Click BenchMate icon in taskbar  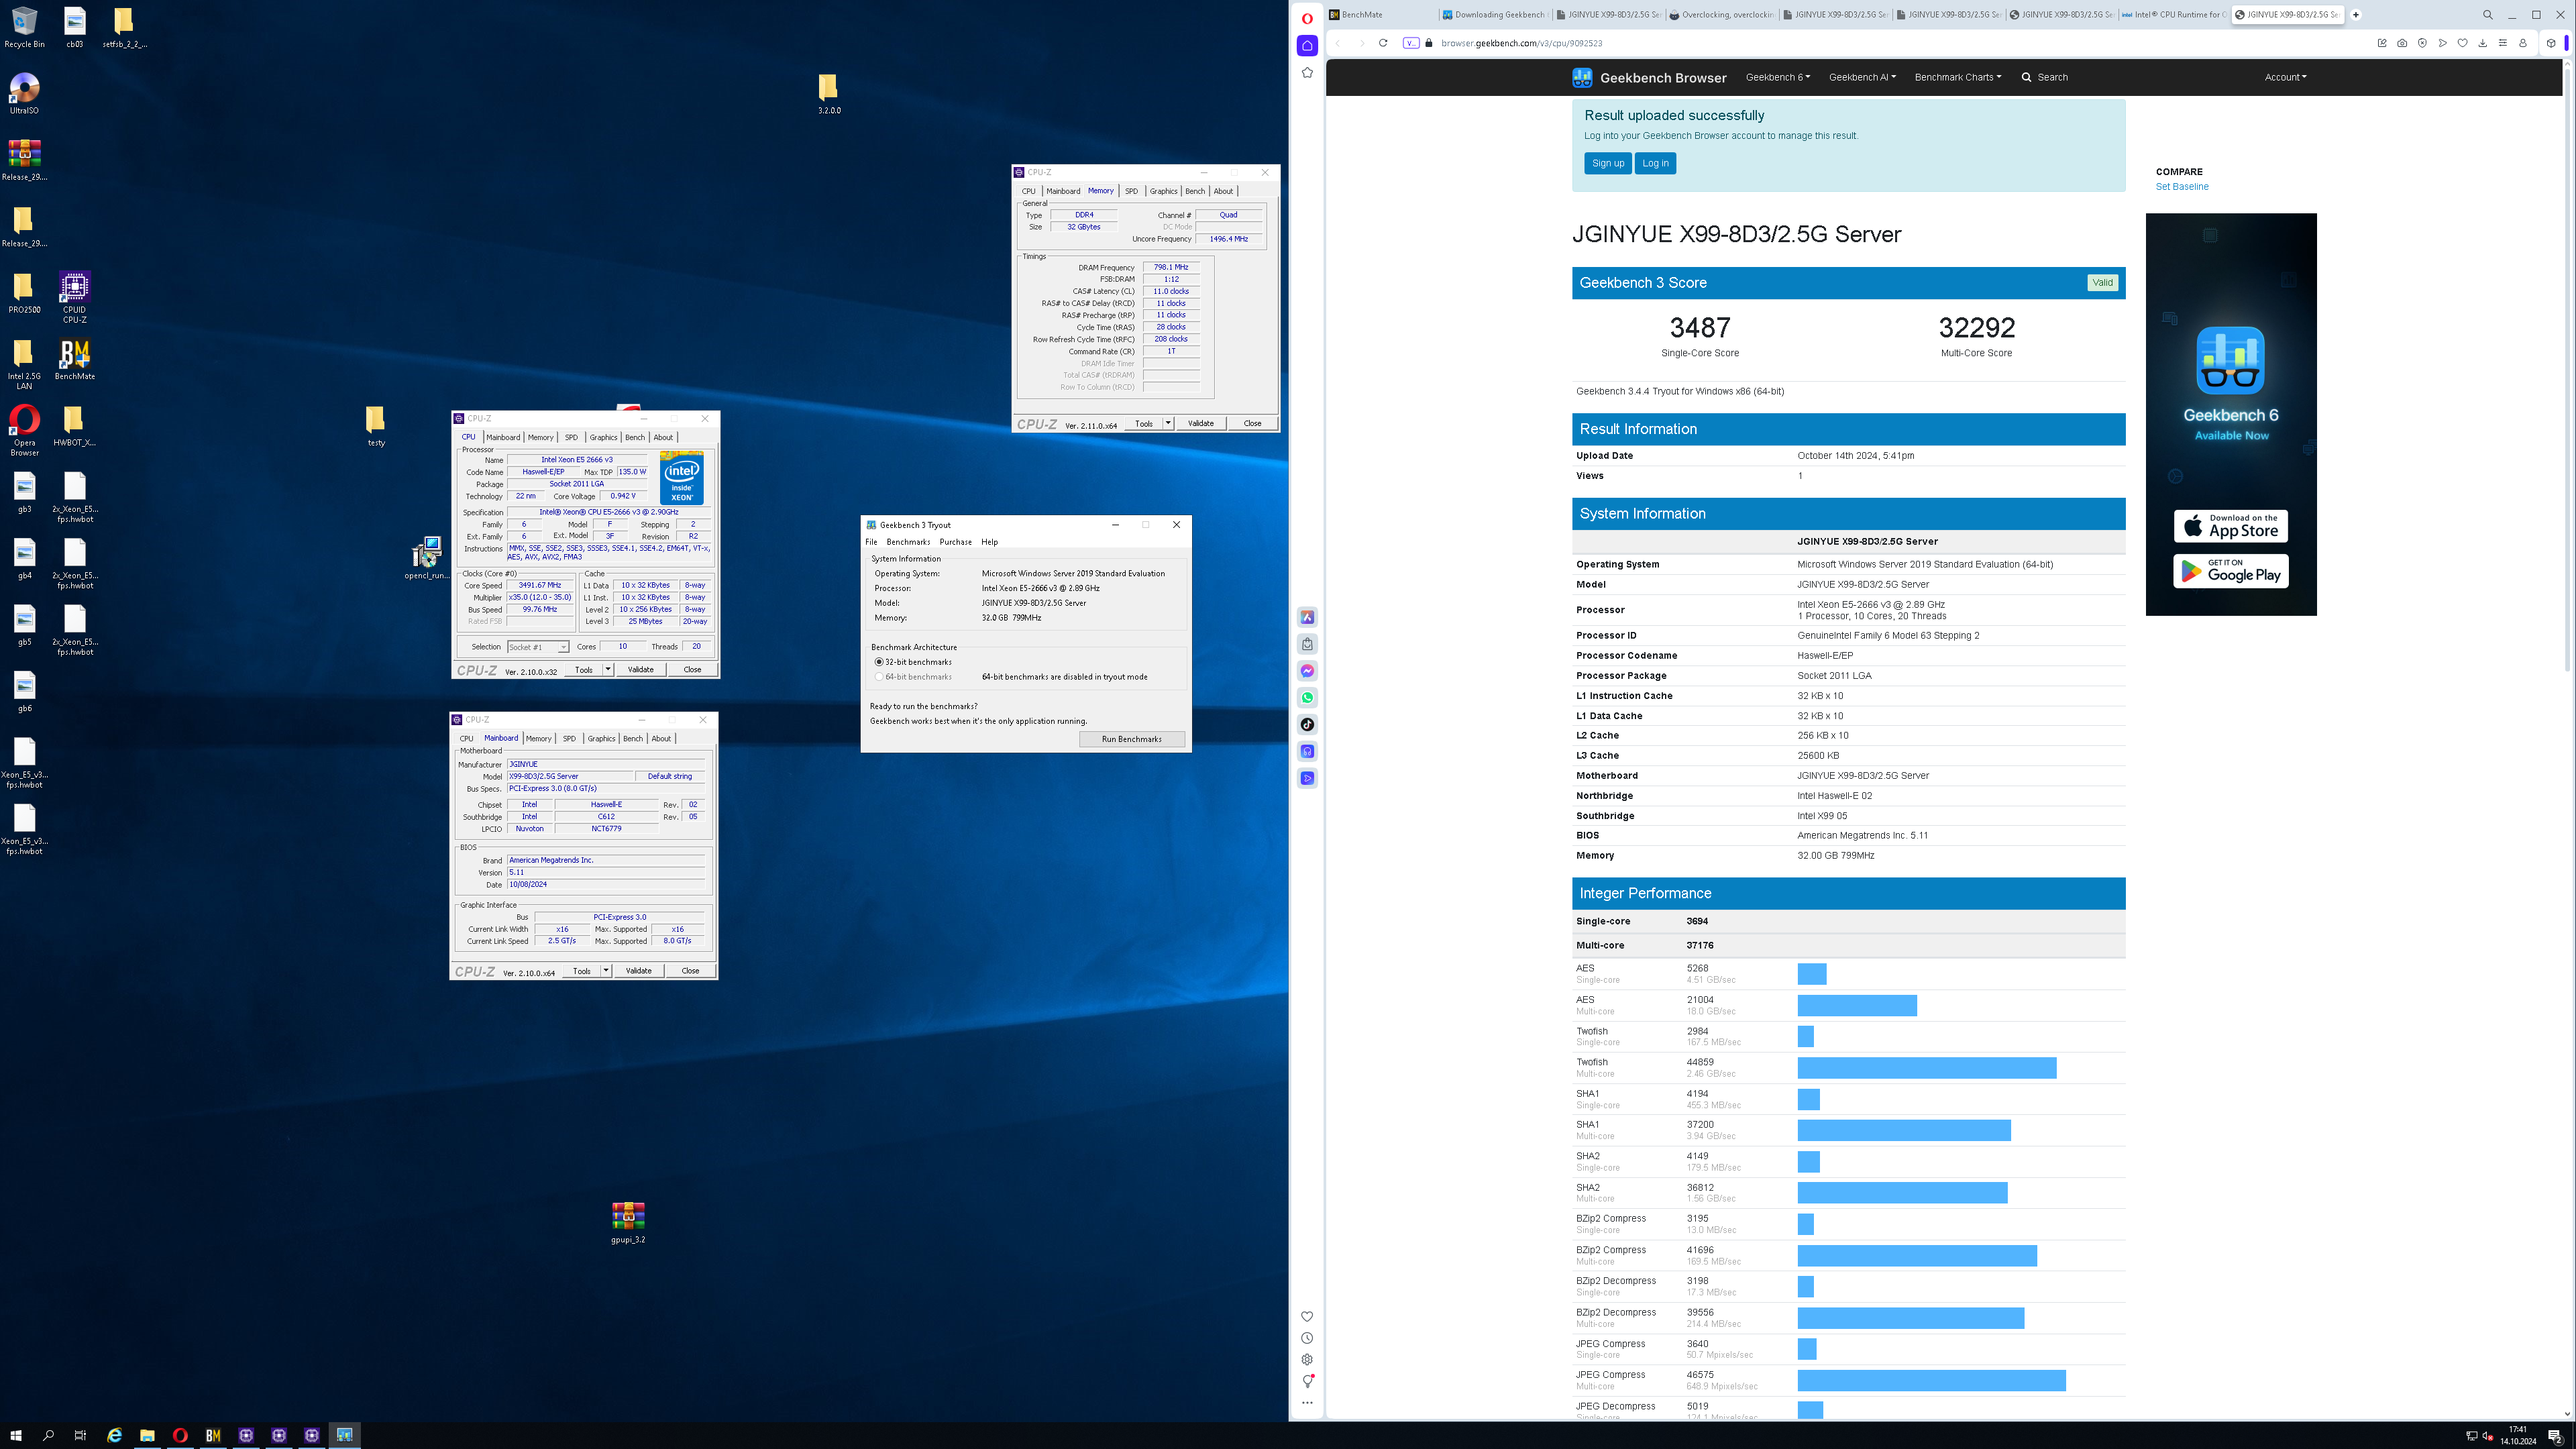coord(213,1435)
